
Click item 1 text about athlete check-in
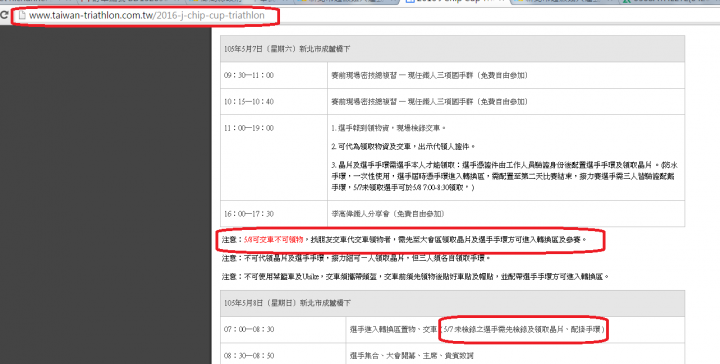pos(388,128)
